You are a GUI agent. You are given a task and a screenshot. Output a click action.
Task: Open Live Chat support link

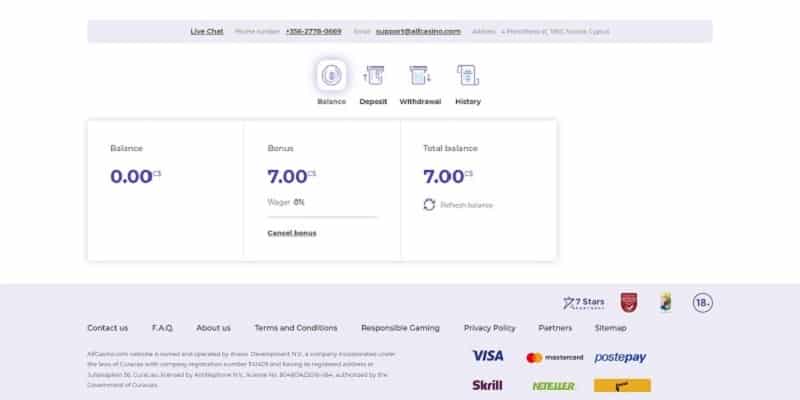pyautogui.click(x=207, y=31)
